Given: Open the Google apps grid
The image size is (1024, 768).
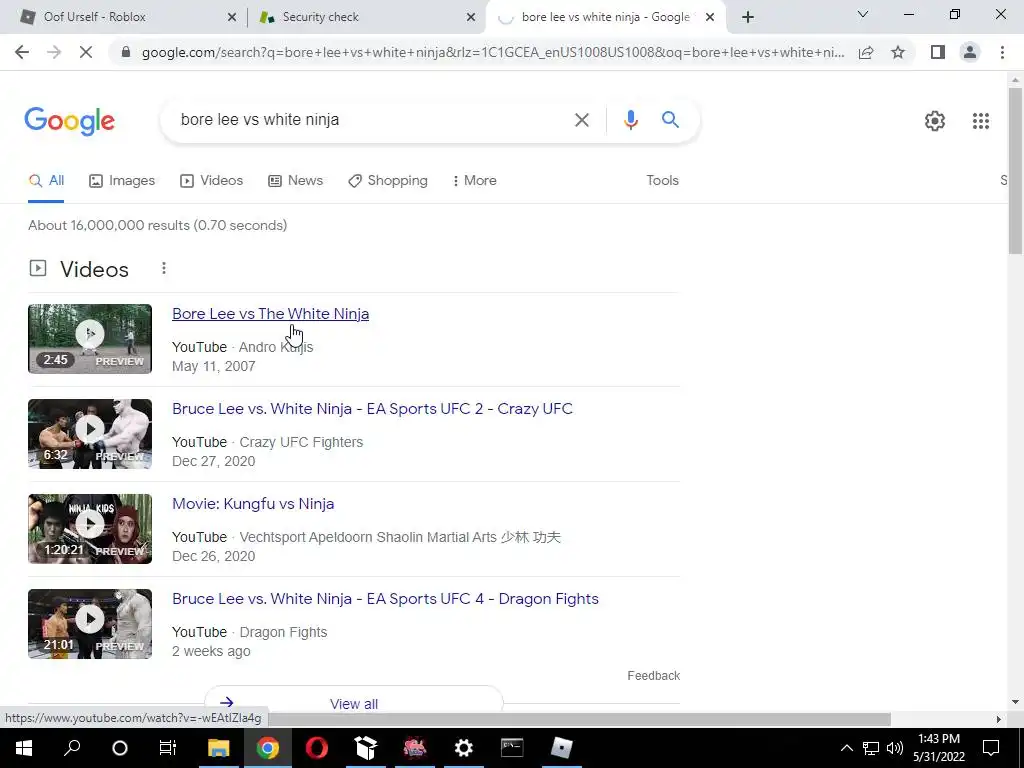Looking at the screenshot, I should tap(980, 121).
